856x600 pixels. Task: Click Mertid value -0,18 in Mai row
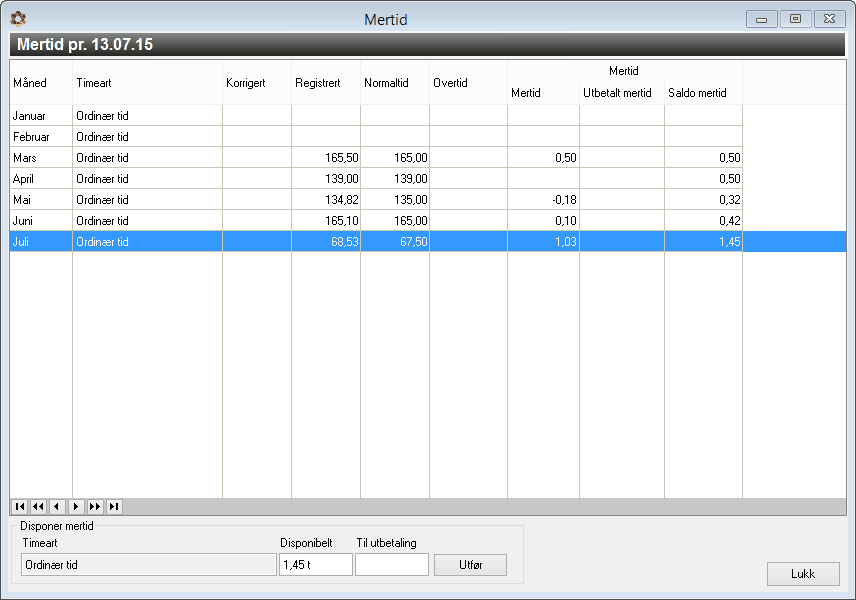click(x=564, y=200)
